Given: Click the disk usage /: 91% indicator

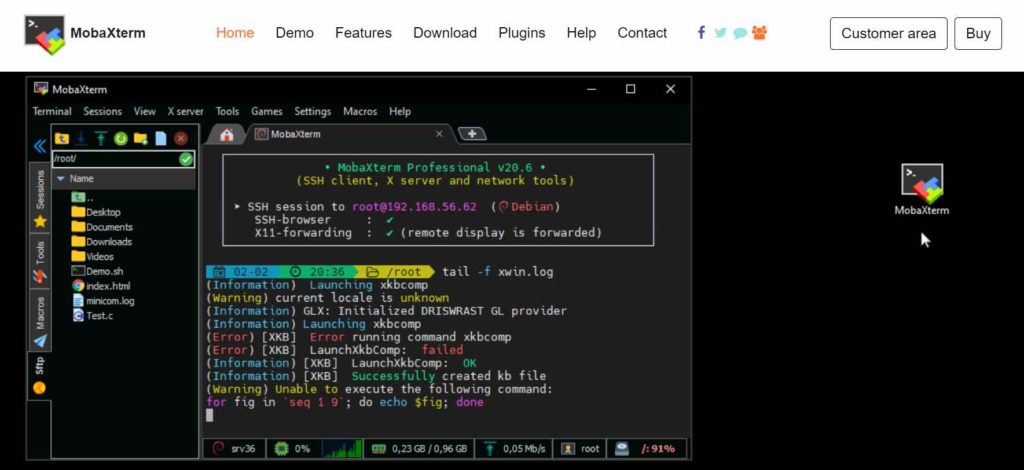Looking at the screenshot, I should coord(647,448).
